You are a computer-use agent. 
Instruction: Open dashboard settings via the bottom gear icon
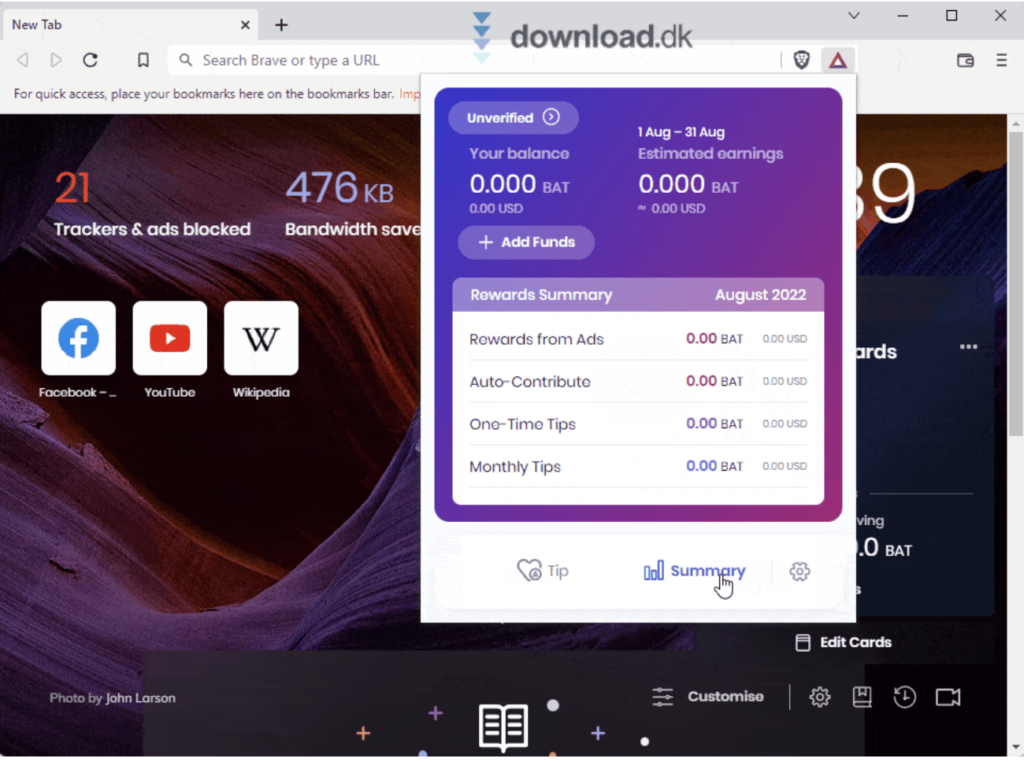coord(819,697)
